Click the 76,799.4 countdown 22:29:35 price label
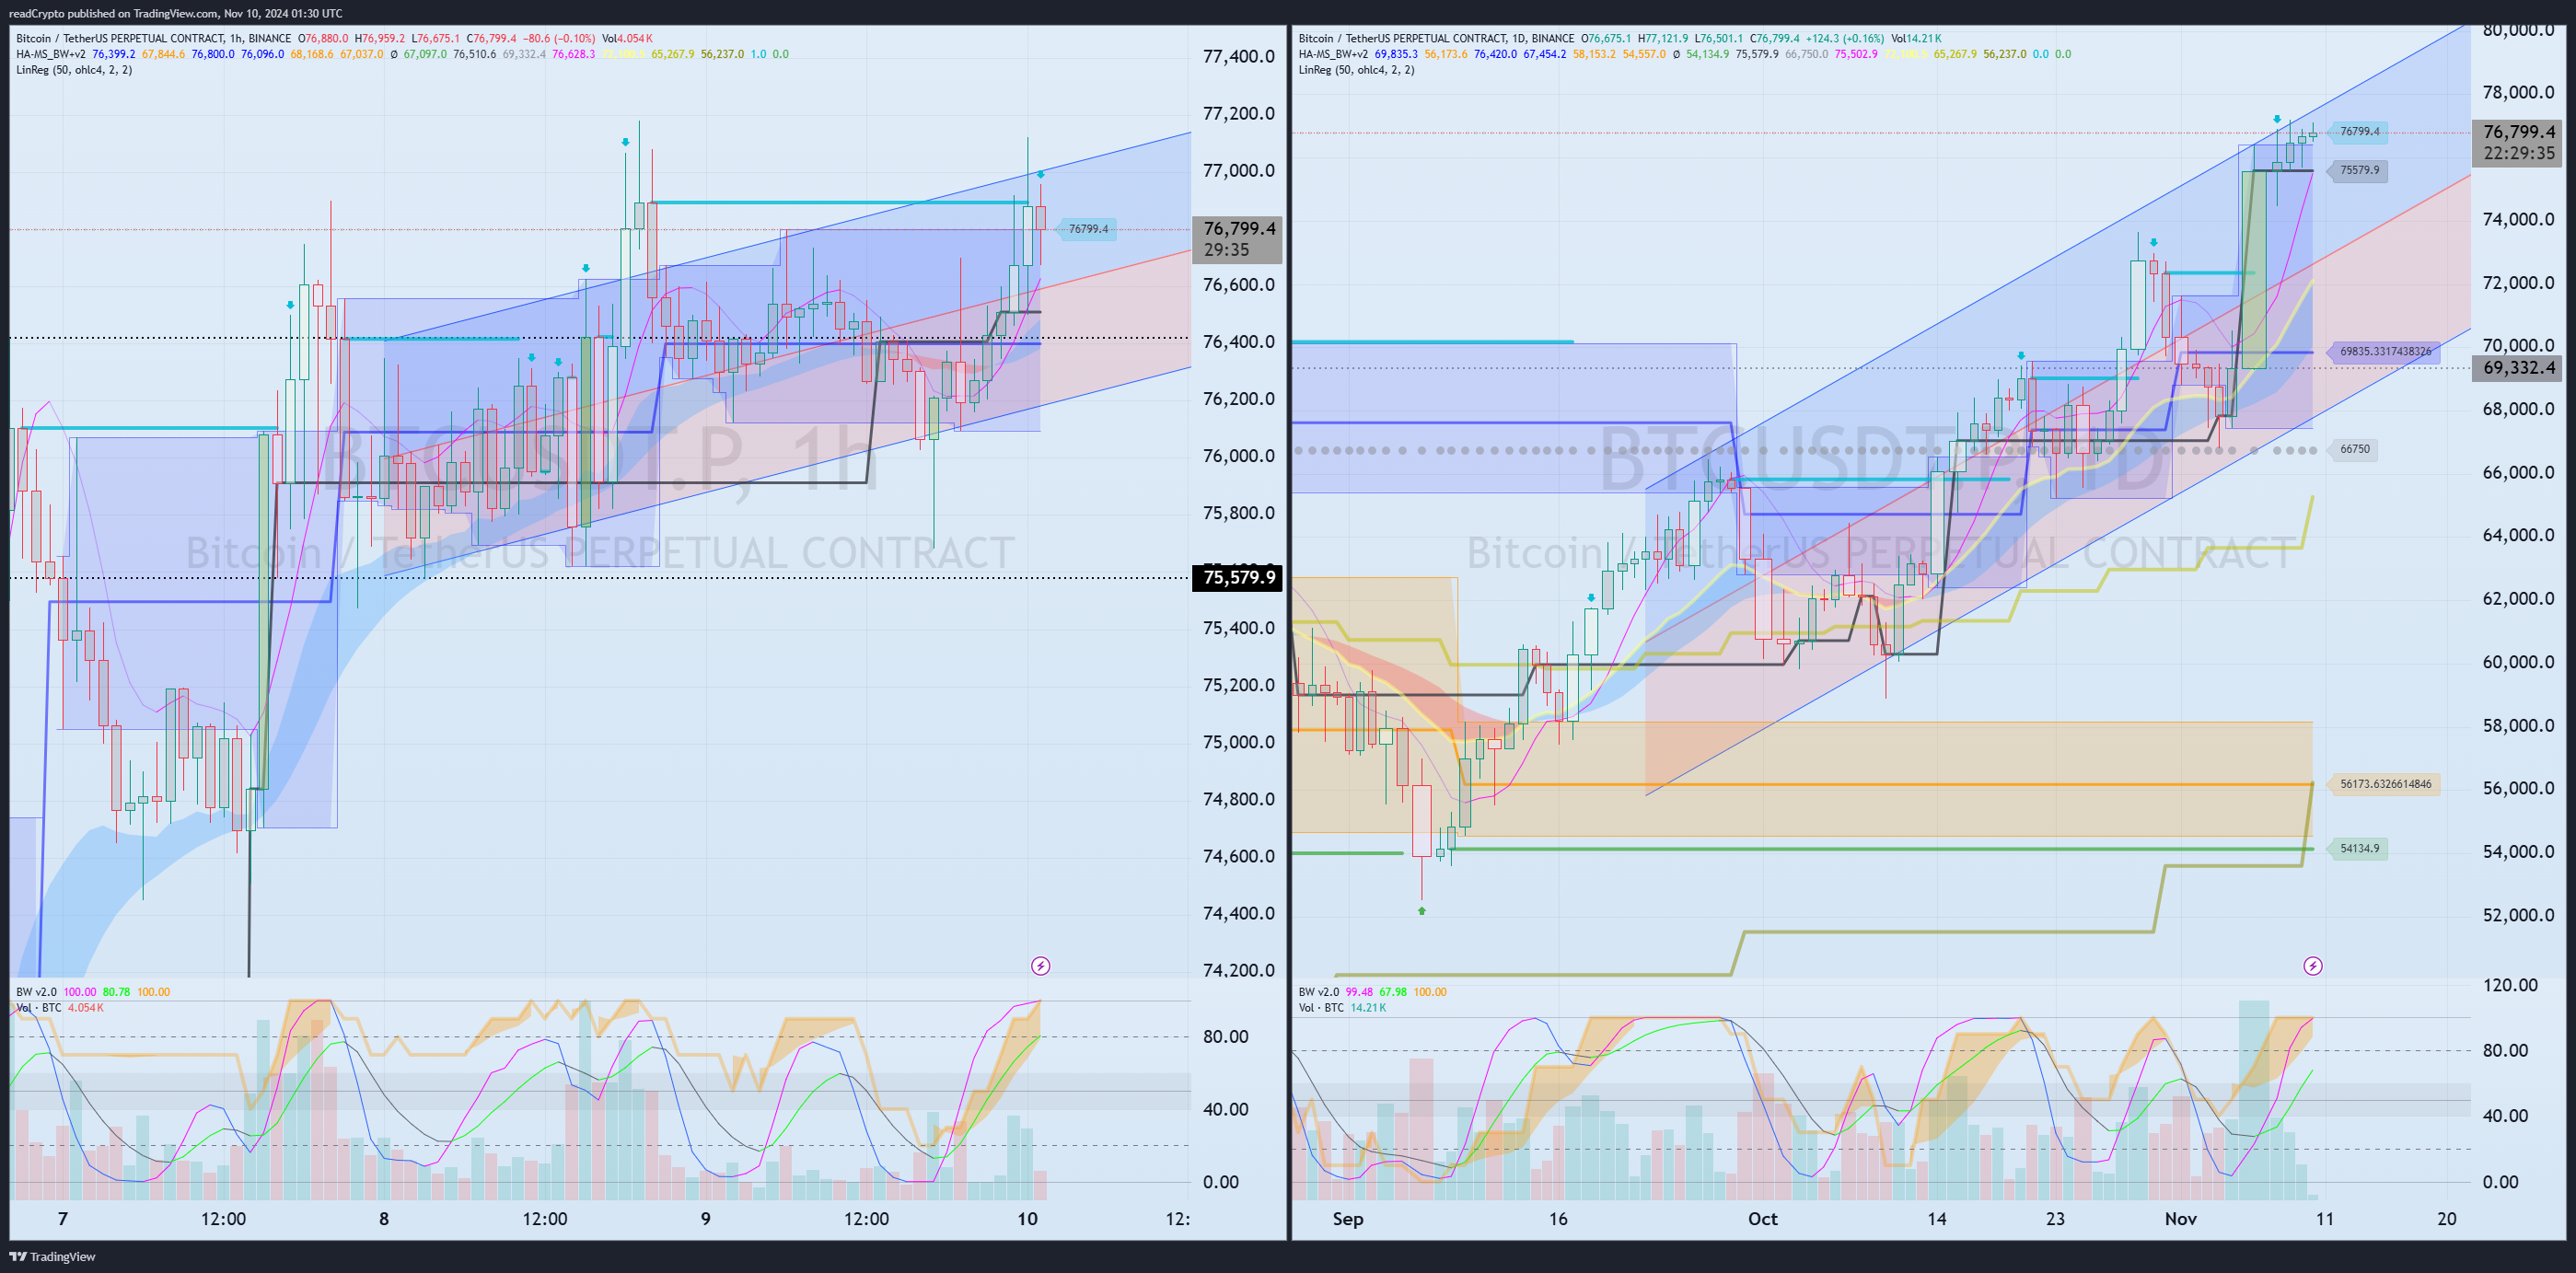Screen dimensions: 2576x1273 click(2518, 142)
